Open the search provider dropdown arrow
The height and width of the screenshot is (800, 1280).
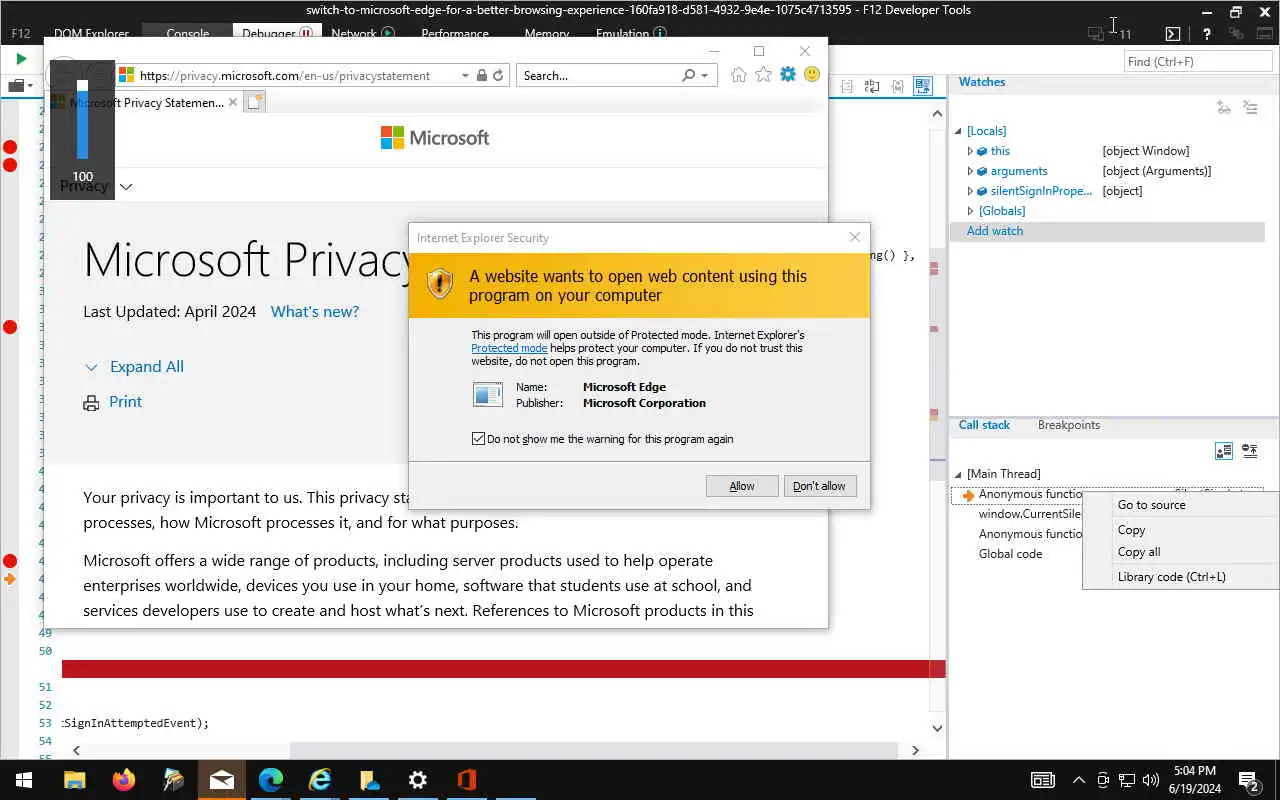705,75
